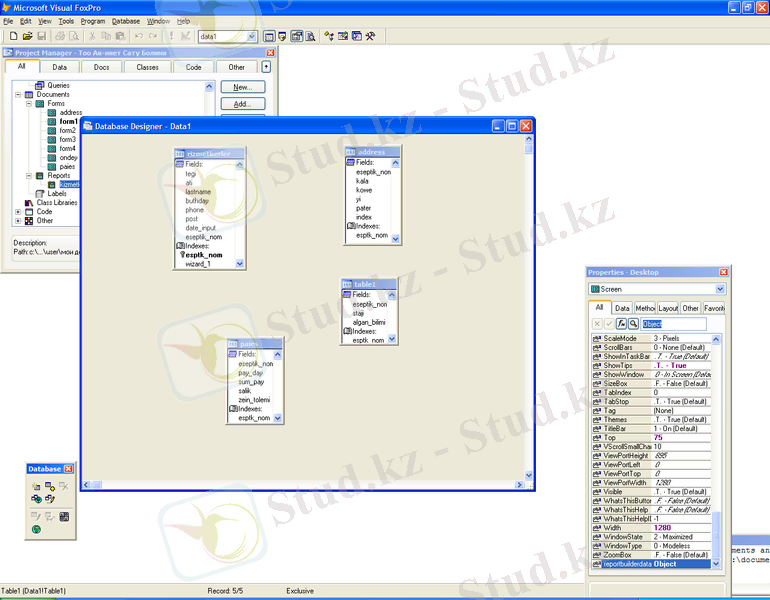Click the Zoom magnifier icon in Properties
The height and width of the screenshot is (600, 770).
click(633, 324)
